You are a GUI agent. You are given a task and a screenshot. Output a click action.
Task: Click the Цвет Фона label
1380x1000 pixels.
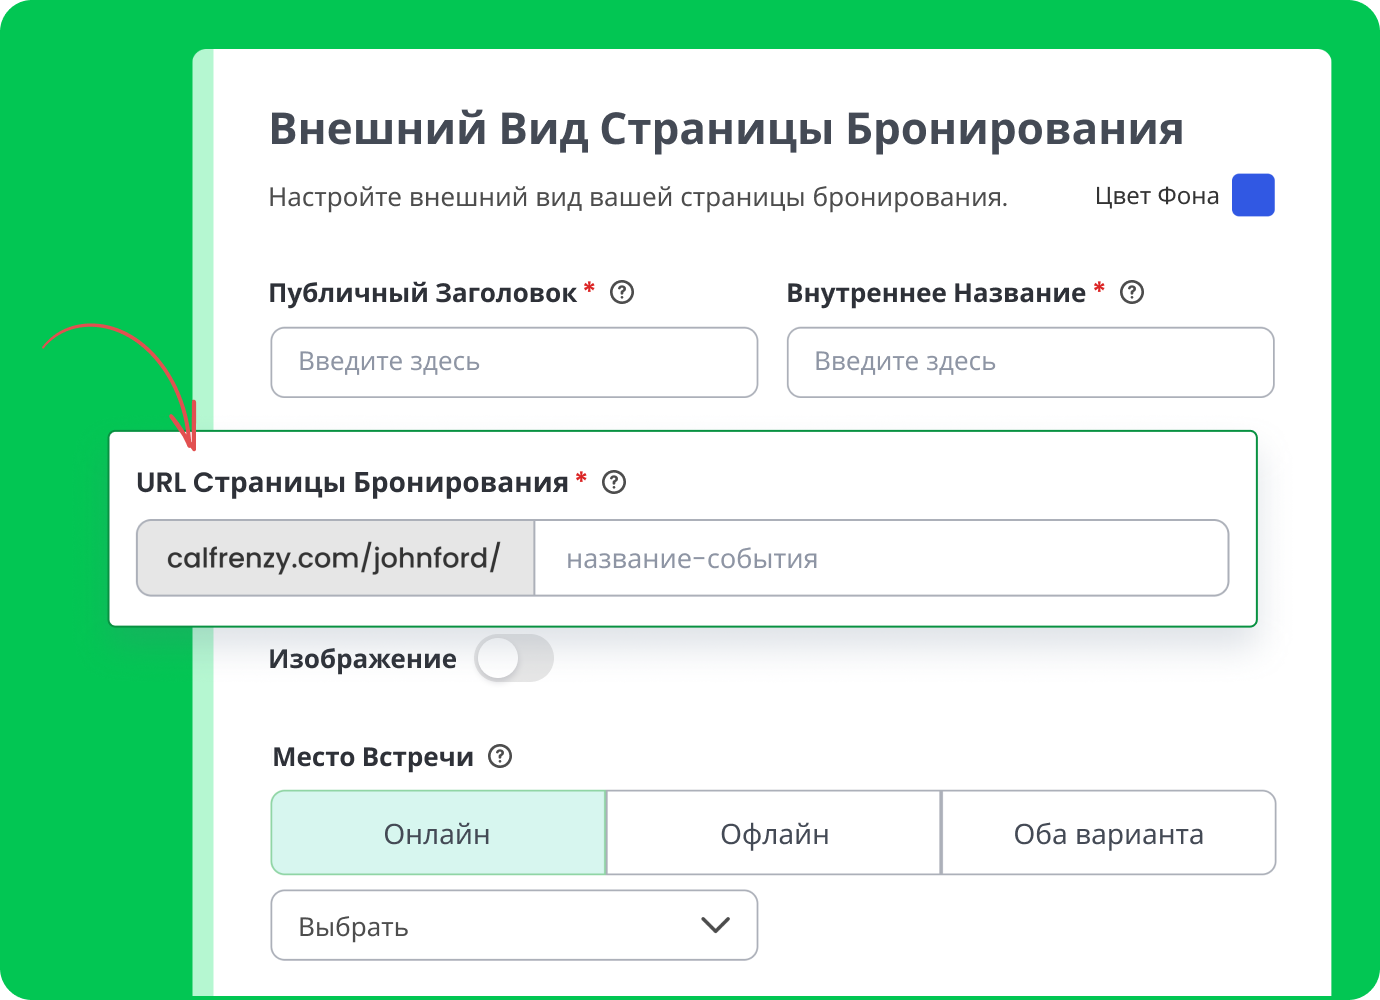1157,196
